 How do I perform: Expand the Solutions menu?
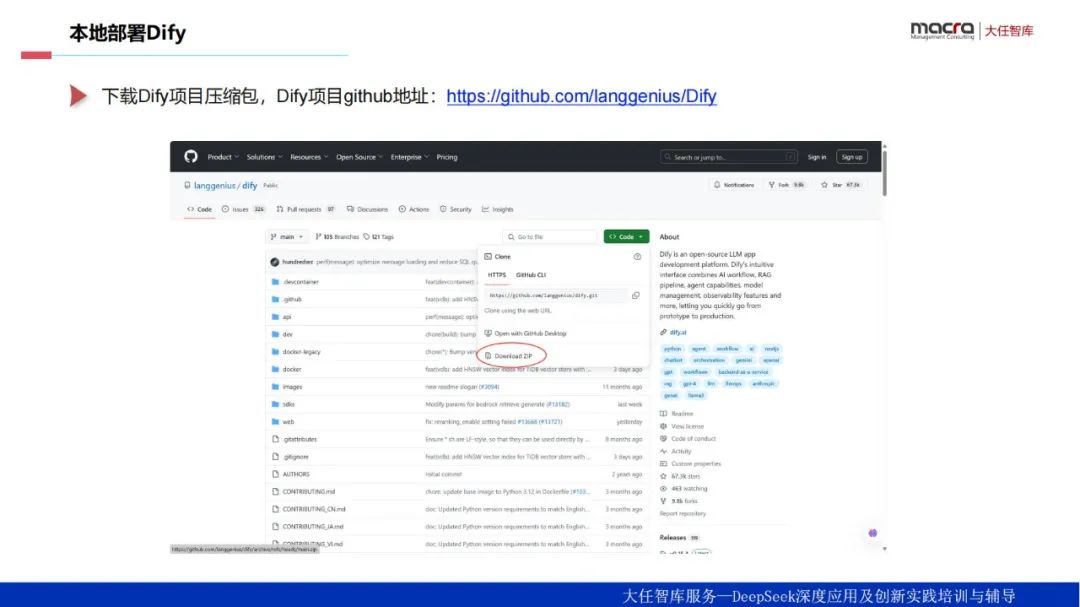[264, 157]
